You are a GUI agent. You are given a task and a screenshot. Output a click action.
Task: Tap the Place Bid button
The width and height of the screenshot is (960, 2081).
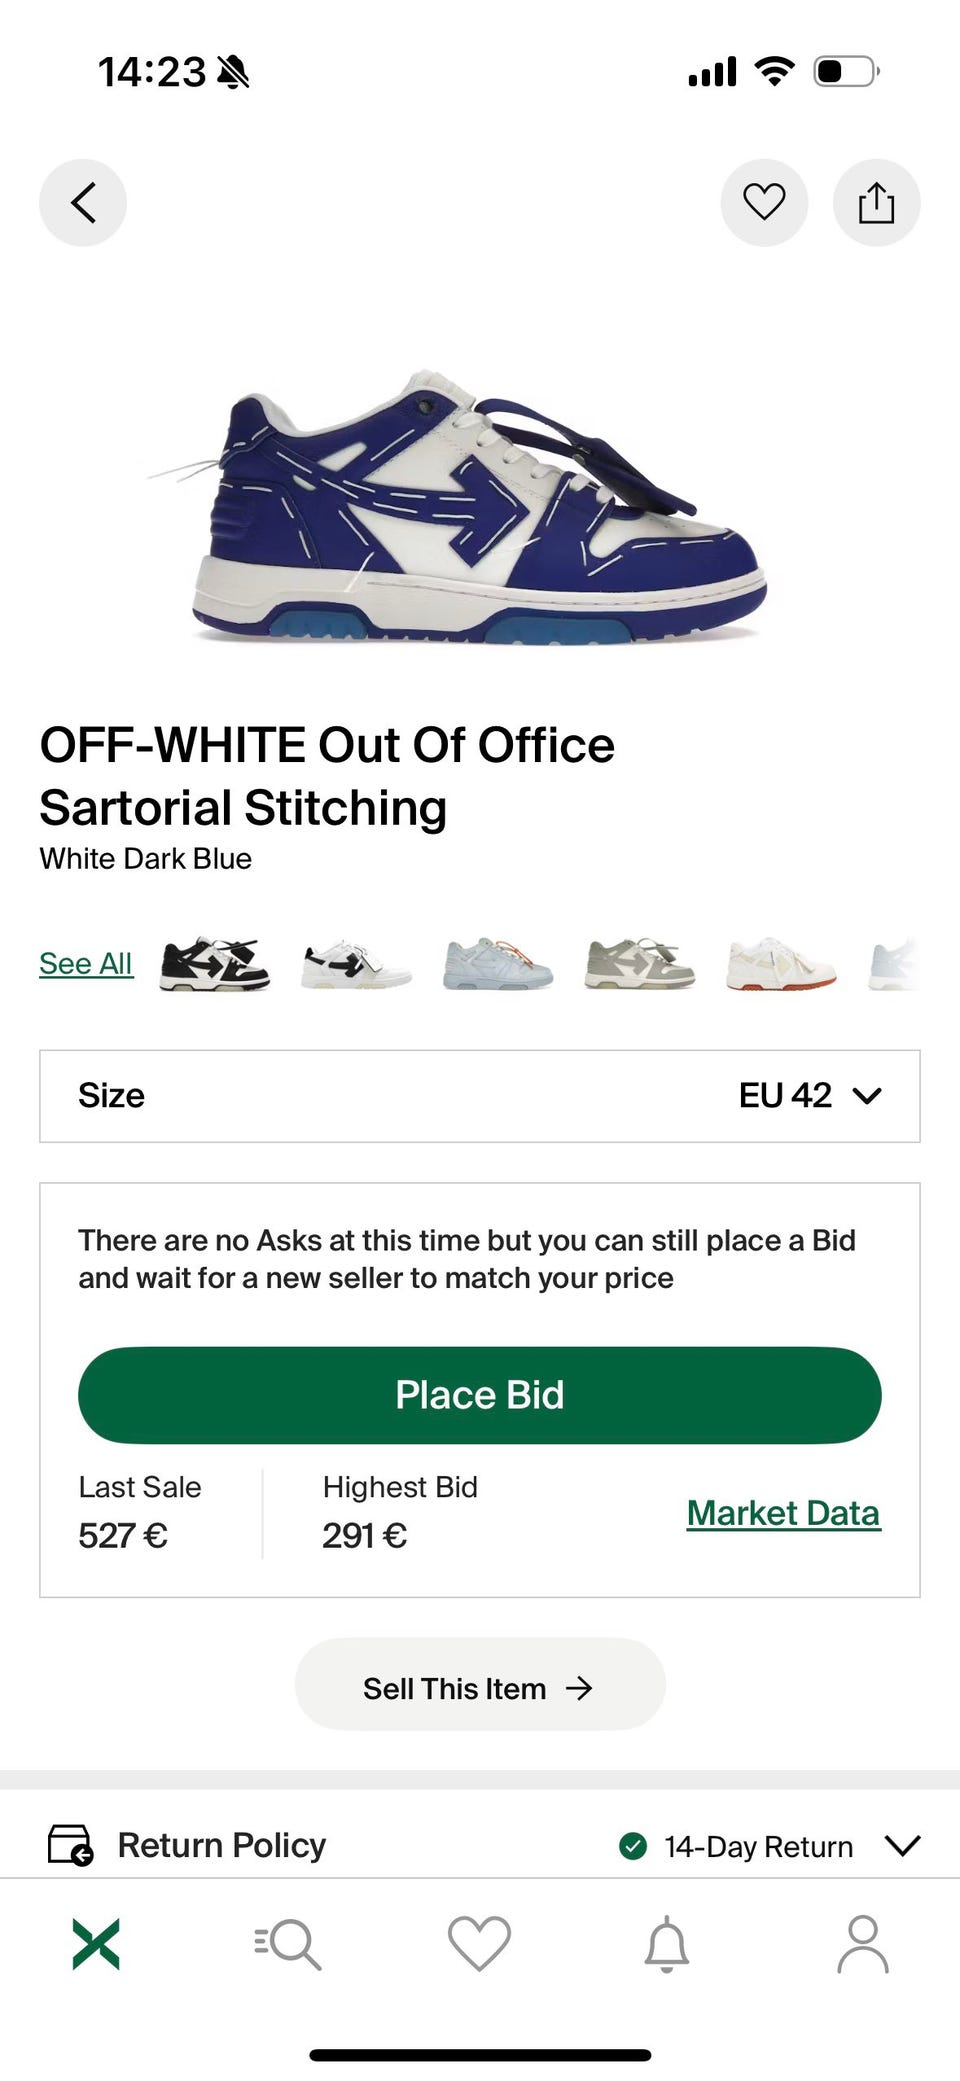point(480,1395)
